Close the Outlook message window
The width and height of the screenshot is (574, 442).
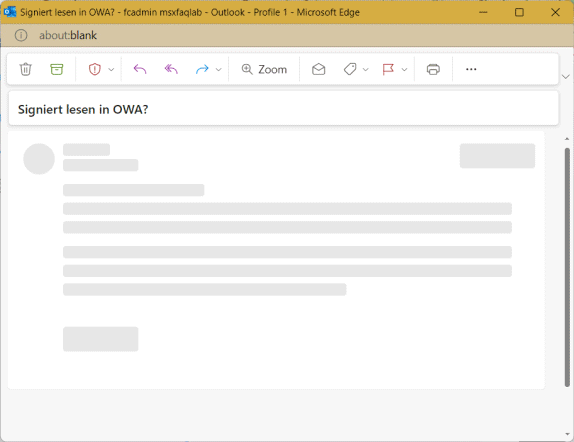(555, 12)
